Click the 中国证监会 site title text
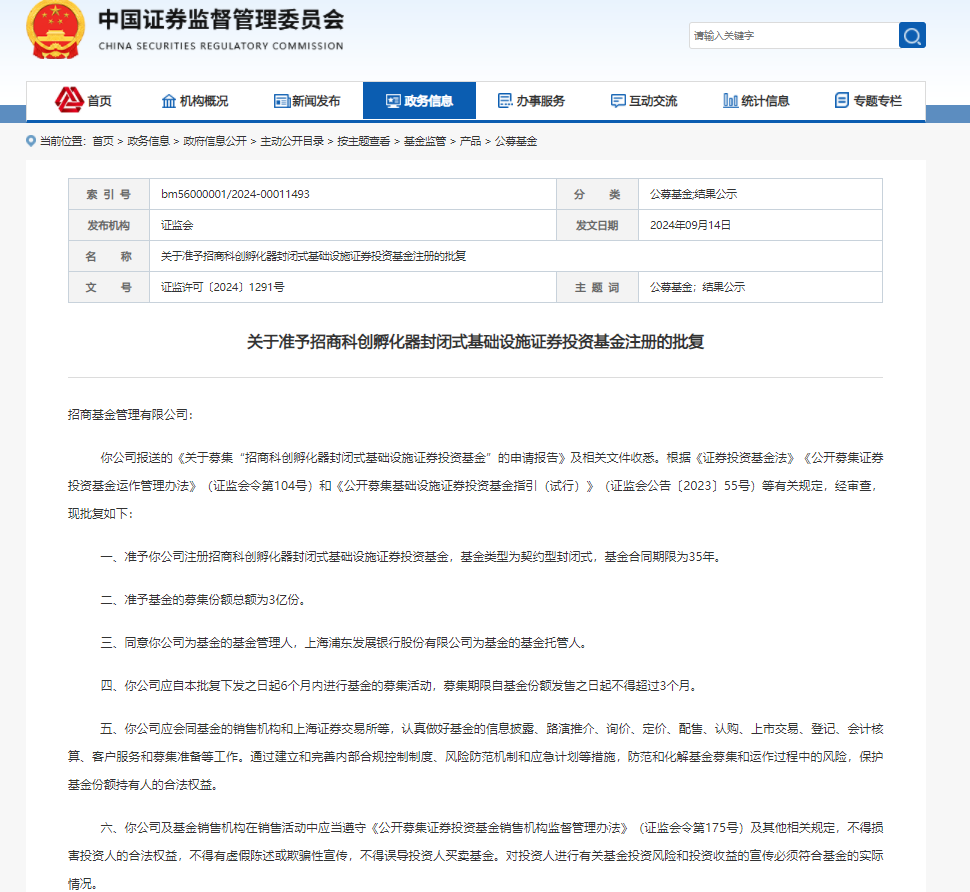The width and height of the screenshot is (970, 892). point(221,20)
